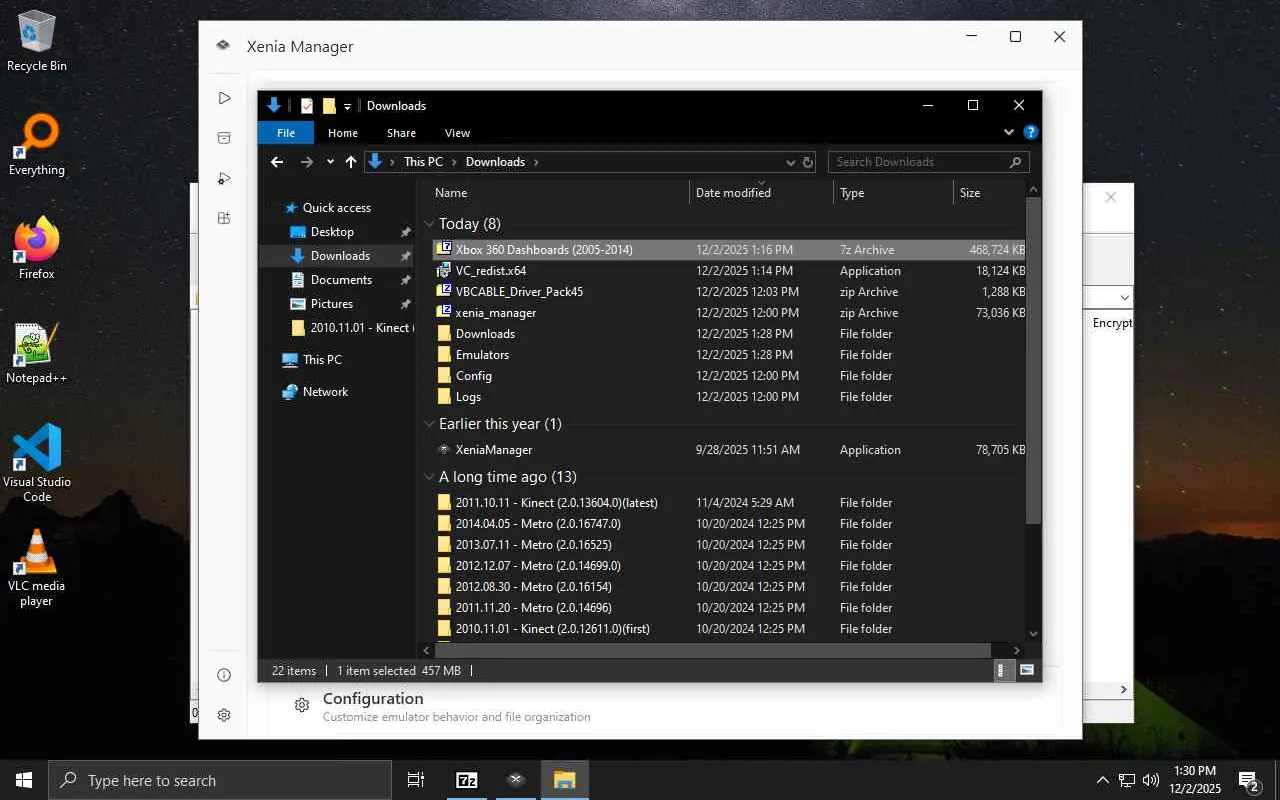Screen dimensions: 1280x800
Task: Expand the address bar history dropdown
Action: click(790, 162)
